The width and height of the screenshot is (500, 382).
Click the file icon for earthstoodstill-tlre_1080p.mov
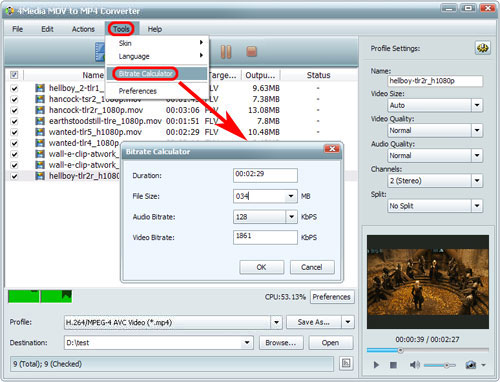pos(40,121)
